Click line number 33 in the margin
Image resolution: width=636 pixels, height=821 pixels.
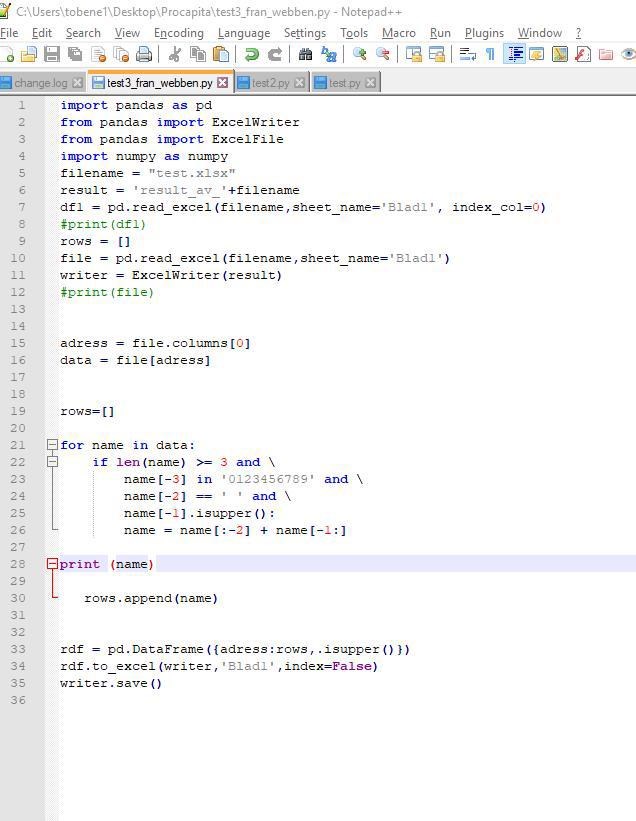[x=19, y=649]
